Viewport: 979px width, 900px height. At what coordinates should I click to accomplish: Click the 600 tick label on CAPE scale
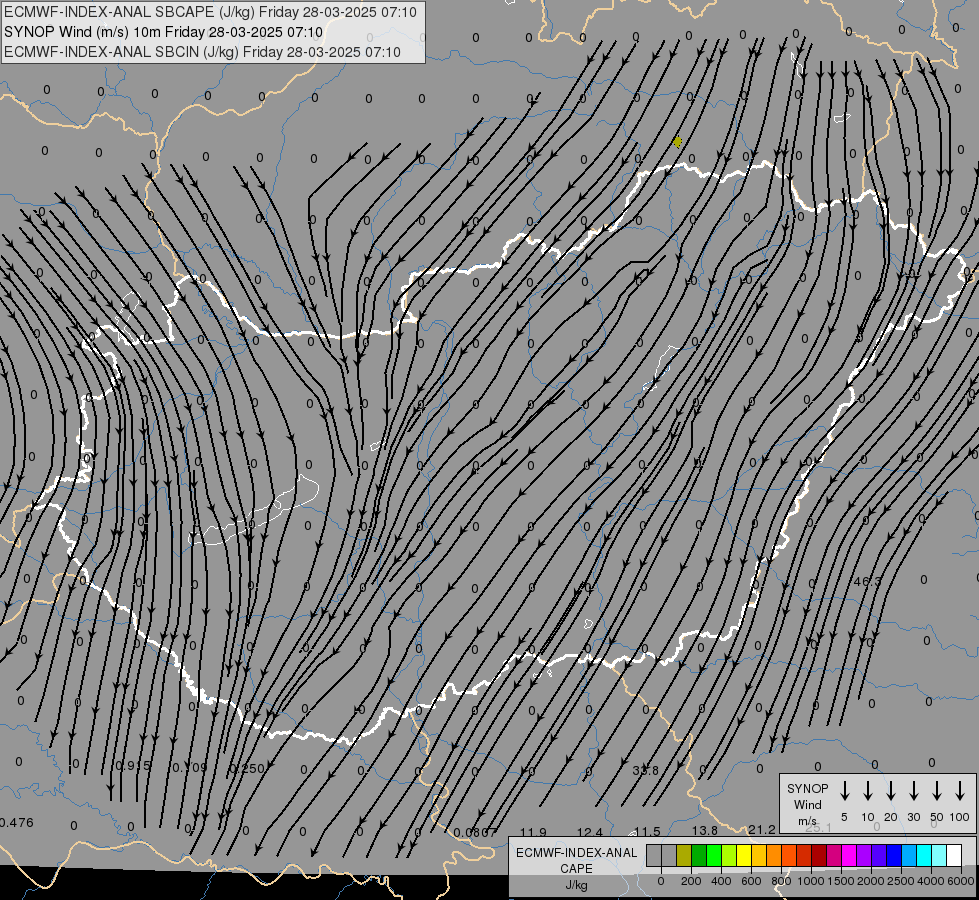coord(751,881)
